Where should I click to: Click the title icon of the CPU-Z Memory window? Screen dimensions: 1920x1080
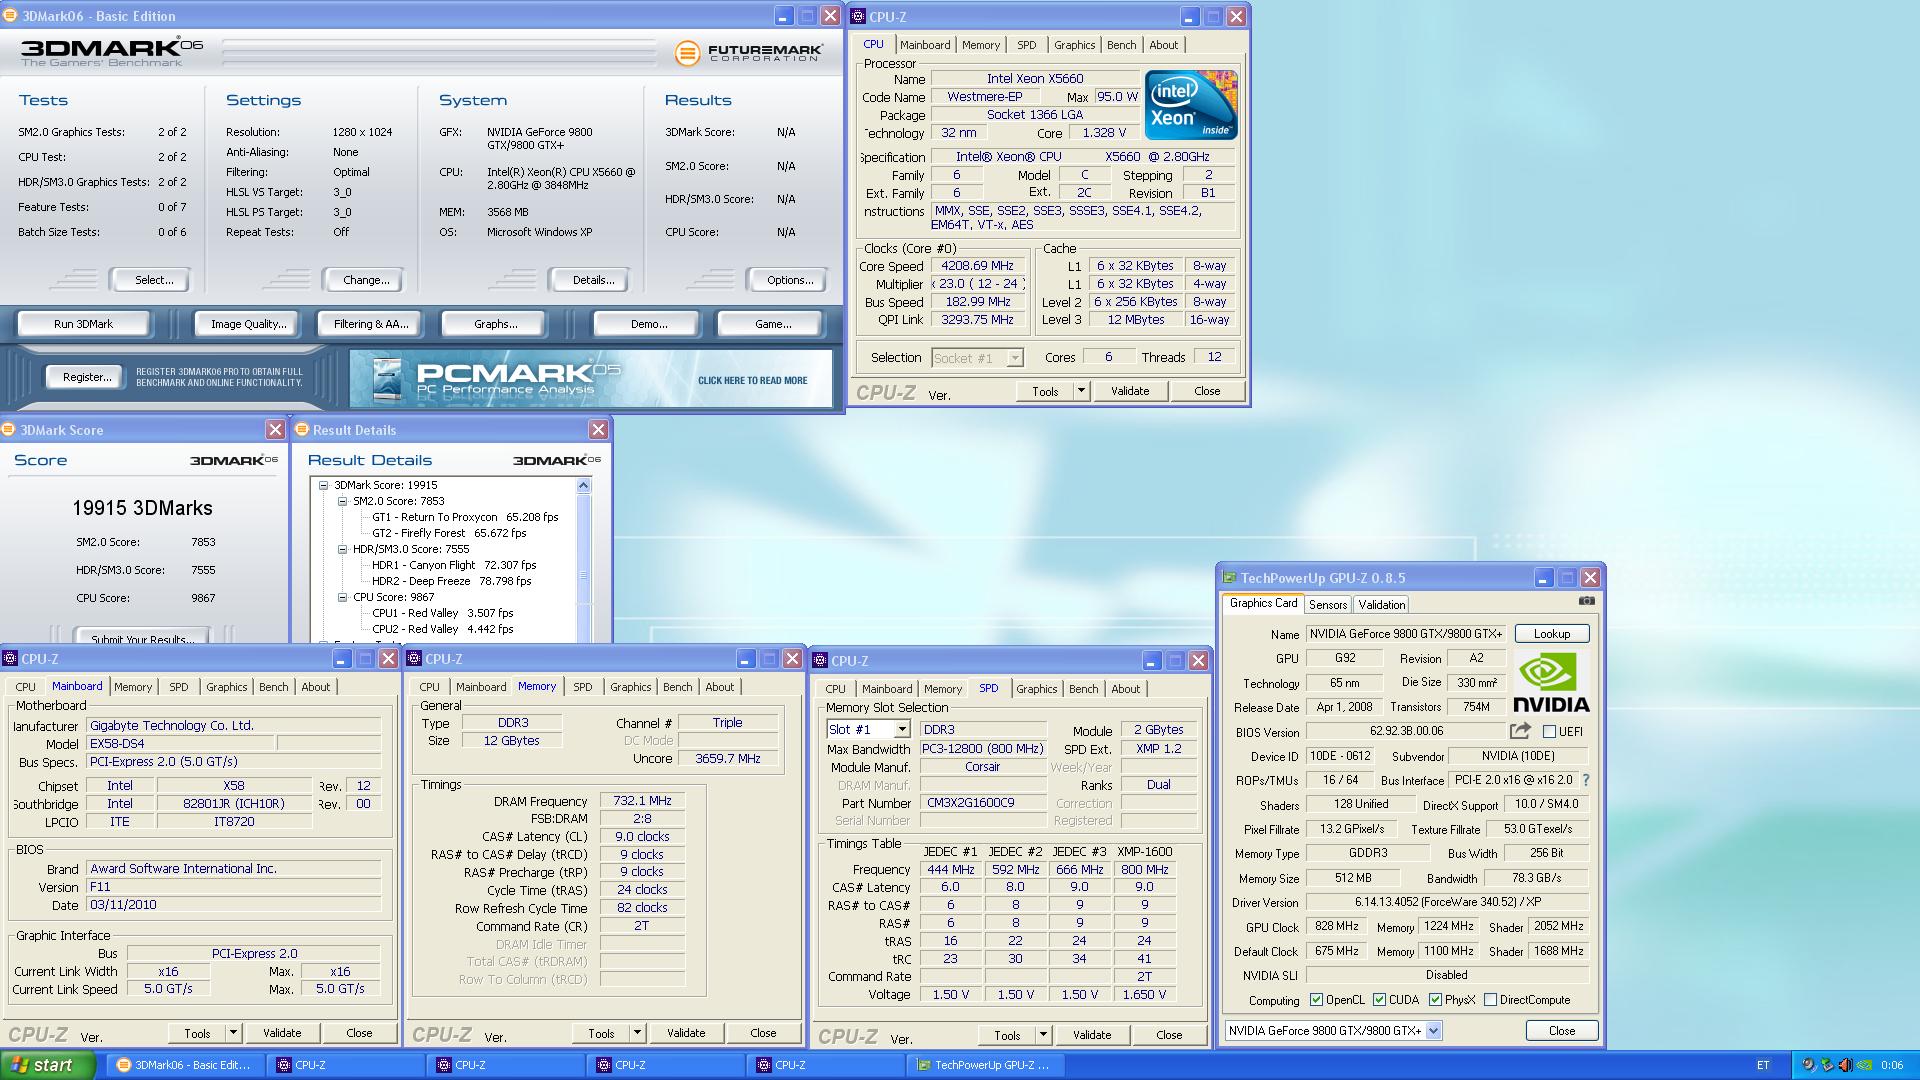click(x=413, y=658)
